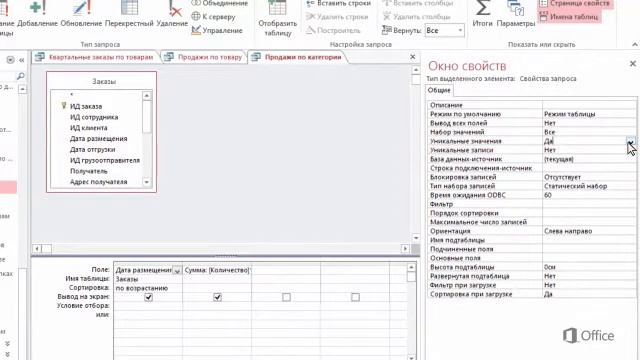Click the empty Фильтр property field
The image size is (640, 360).
[589, 204]
